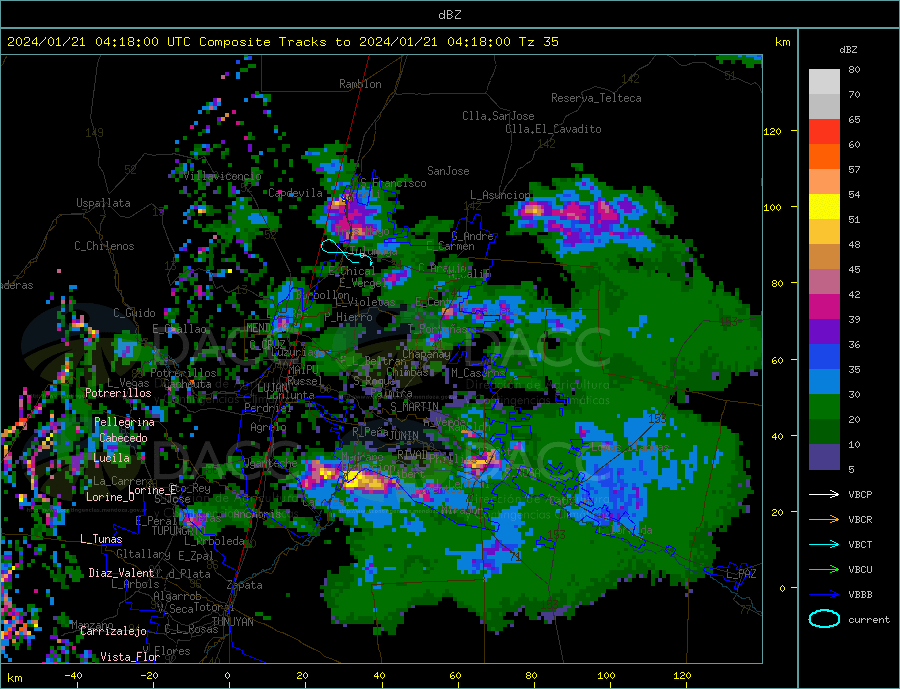Click the green VBCU arrow in legend

click(824, 570)
